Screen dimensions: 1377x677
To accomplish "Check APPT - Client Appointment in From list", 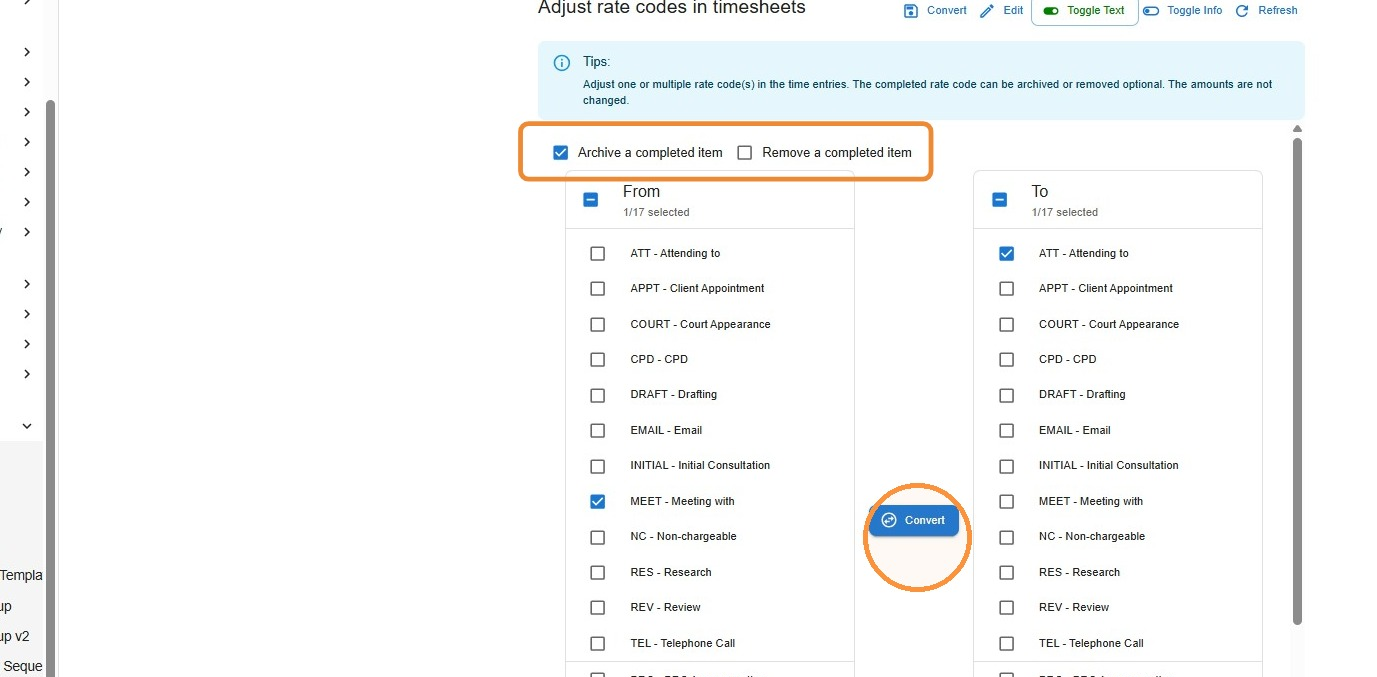I will 598,289.
